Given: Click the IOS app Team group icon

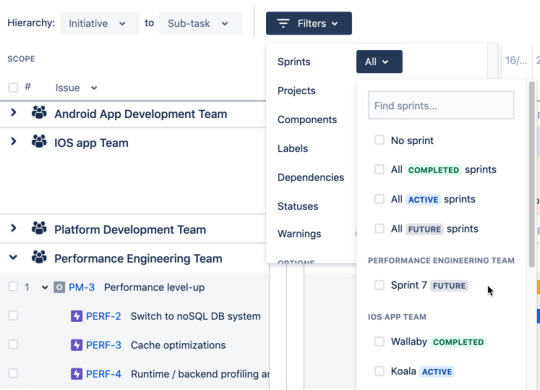Looking at the screenshot, I should tap(39, 141).
